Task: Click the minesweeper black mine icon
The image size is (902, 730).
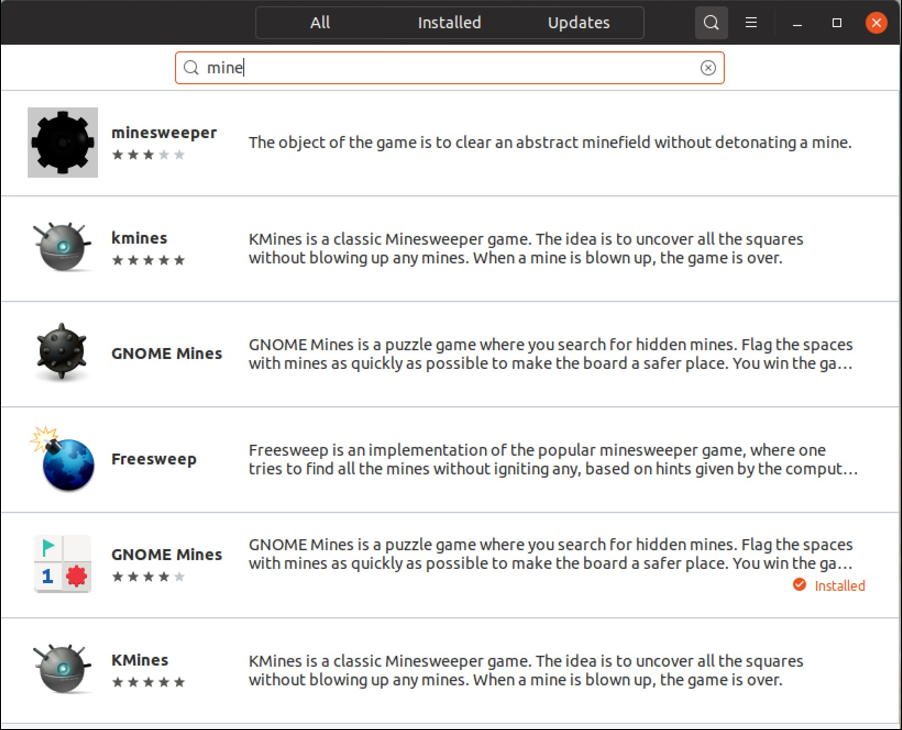Action: coord(63,142)
